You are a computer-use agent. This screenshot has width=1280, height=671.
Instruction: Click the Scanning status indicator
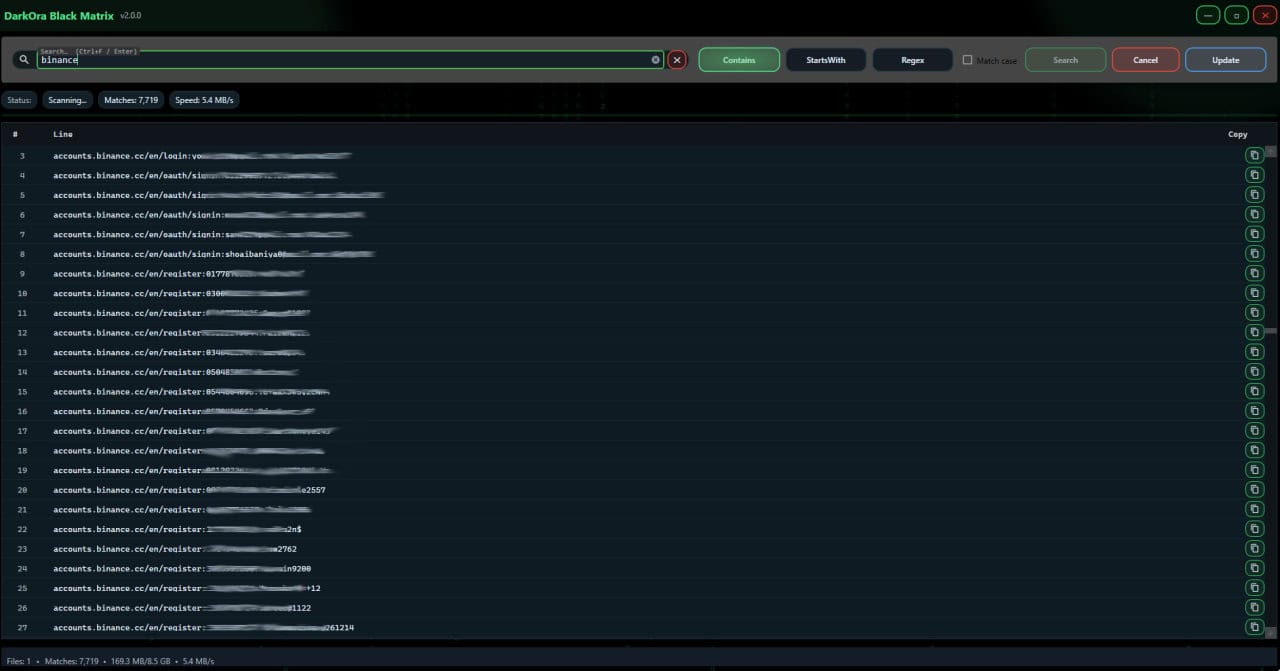[67, 100]
